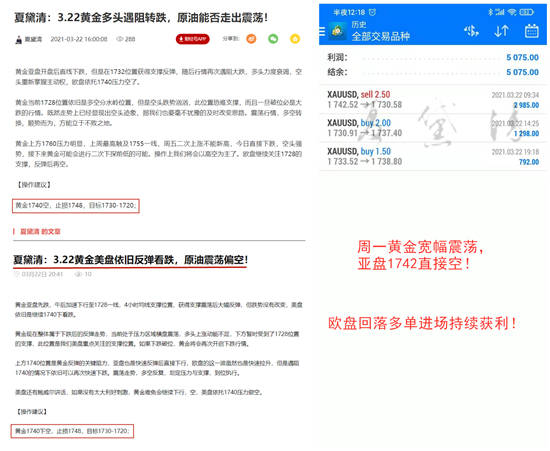
Task: Click the 2021.03.22 09:34 trade timestamp
Action: pos(515,95)
